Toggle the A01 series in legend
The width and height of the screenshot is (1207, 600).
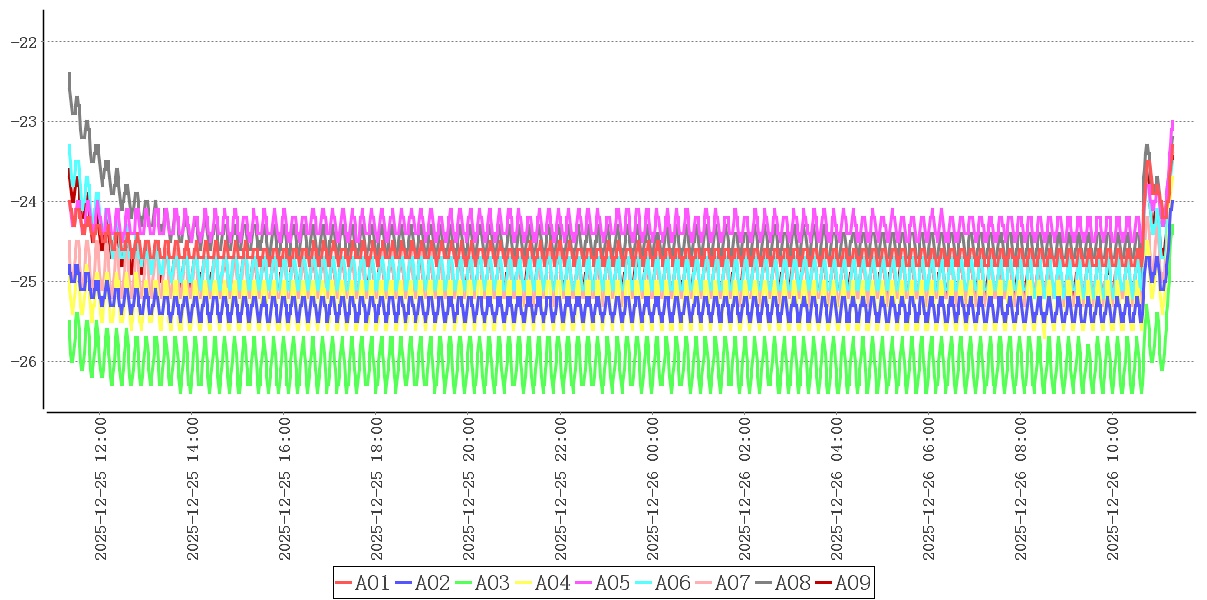click(372, 583)
